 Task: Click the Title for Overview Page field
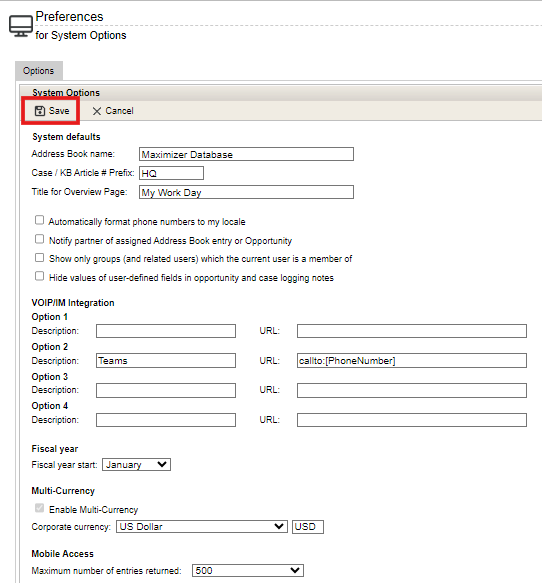tap(246, 192)
